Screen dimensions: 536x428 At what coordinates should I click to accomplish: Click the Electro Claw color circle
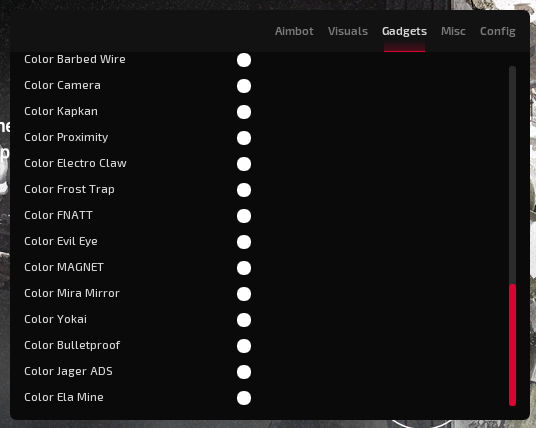click(244, 164)
